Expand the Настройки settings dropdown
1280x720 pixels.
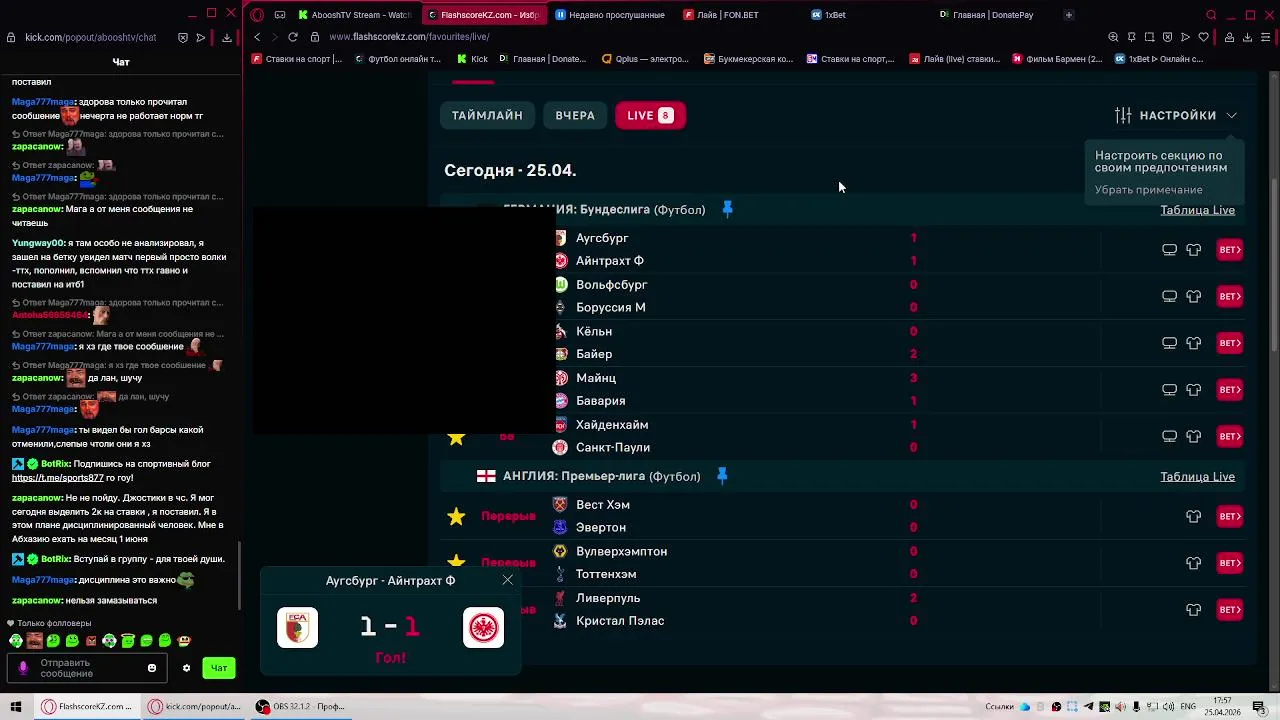1176,115
